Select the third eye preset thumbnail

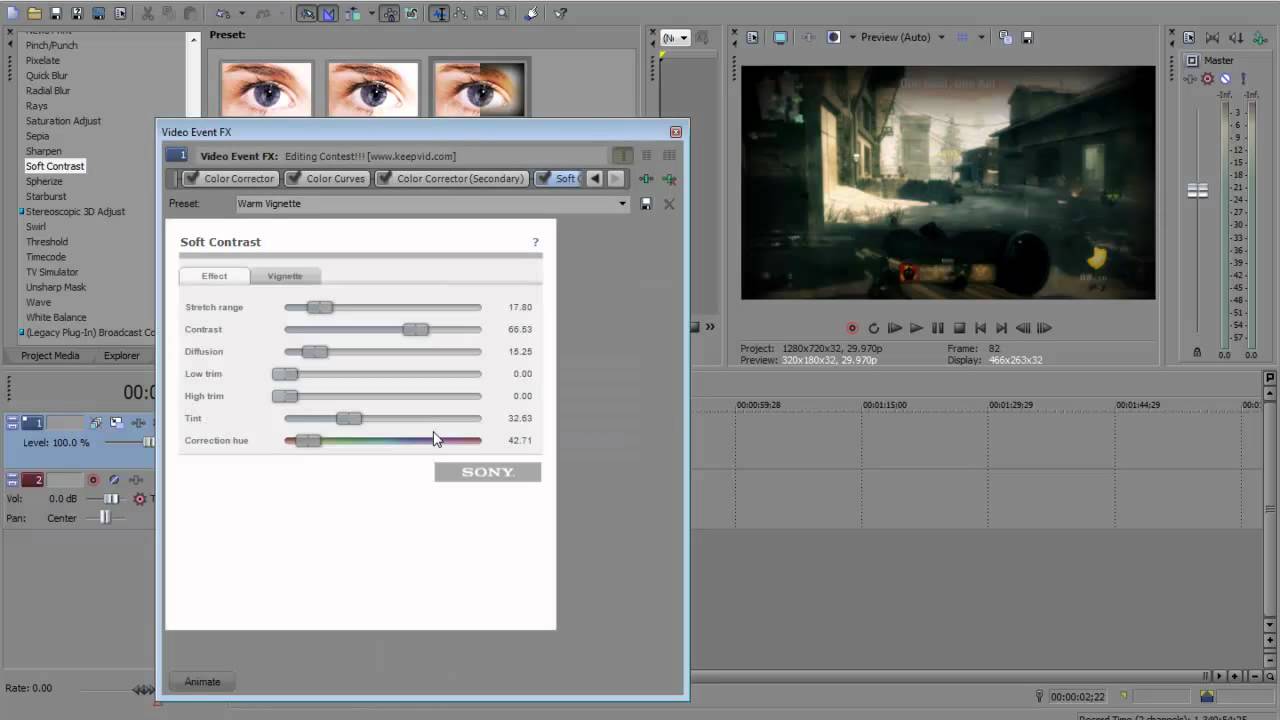click(x=479, y=90)
